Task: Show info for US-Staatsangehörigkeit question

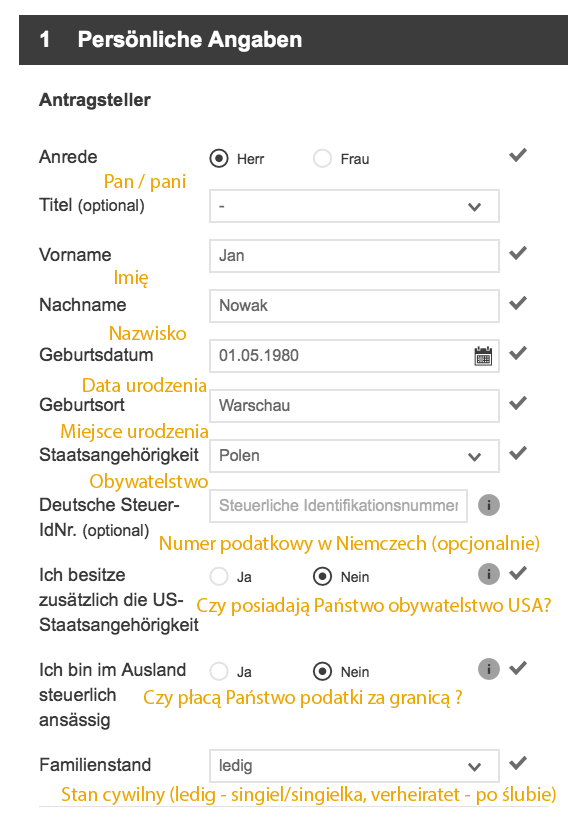Action: [489, 574]
